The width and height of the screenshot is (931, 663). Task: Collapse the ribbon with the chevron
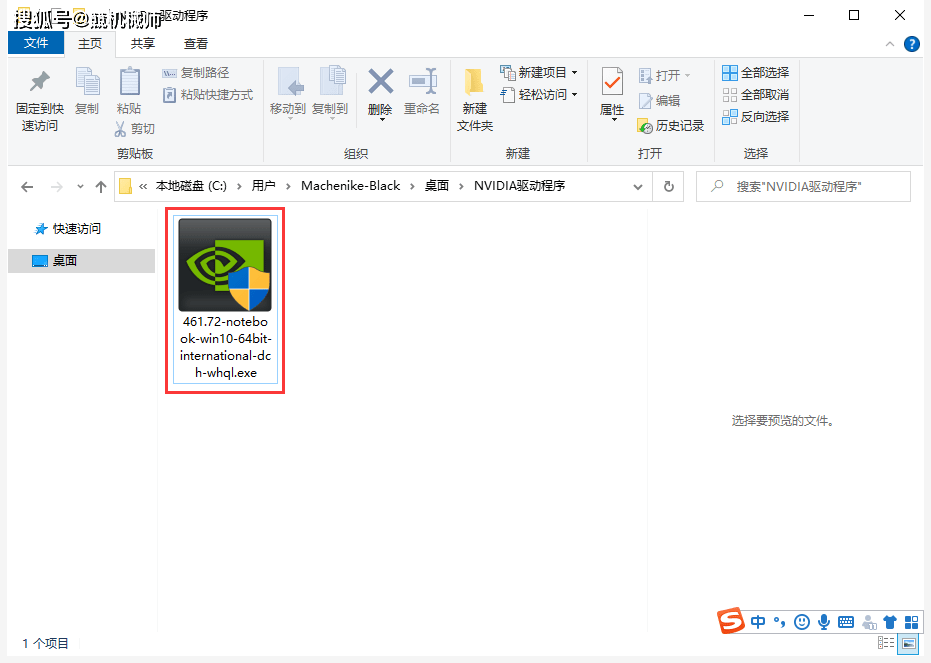[889, 44]
